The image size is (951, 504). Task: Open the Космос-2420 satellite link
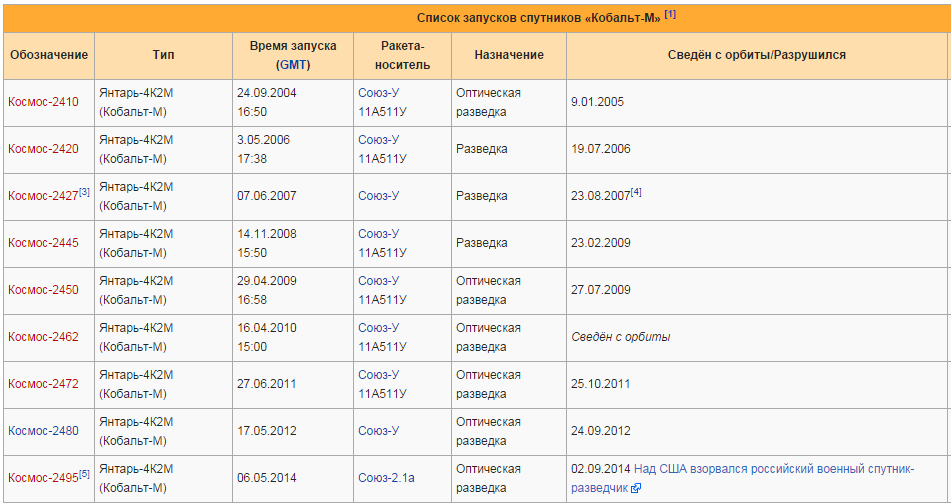(43, 149)
